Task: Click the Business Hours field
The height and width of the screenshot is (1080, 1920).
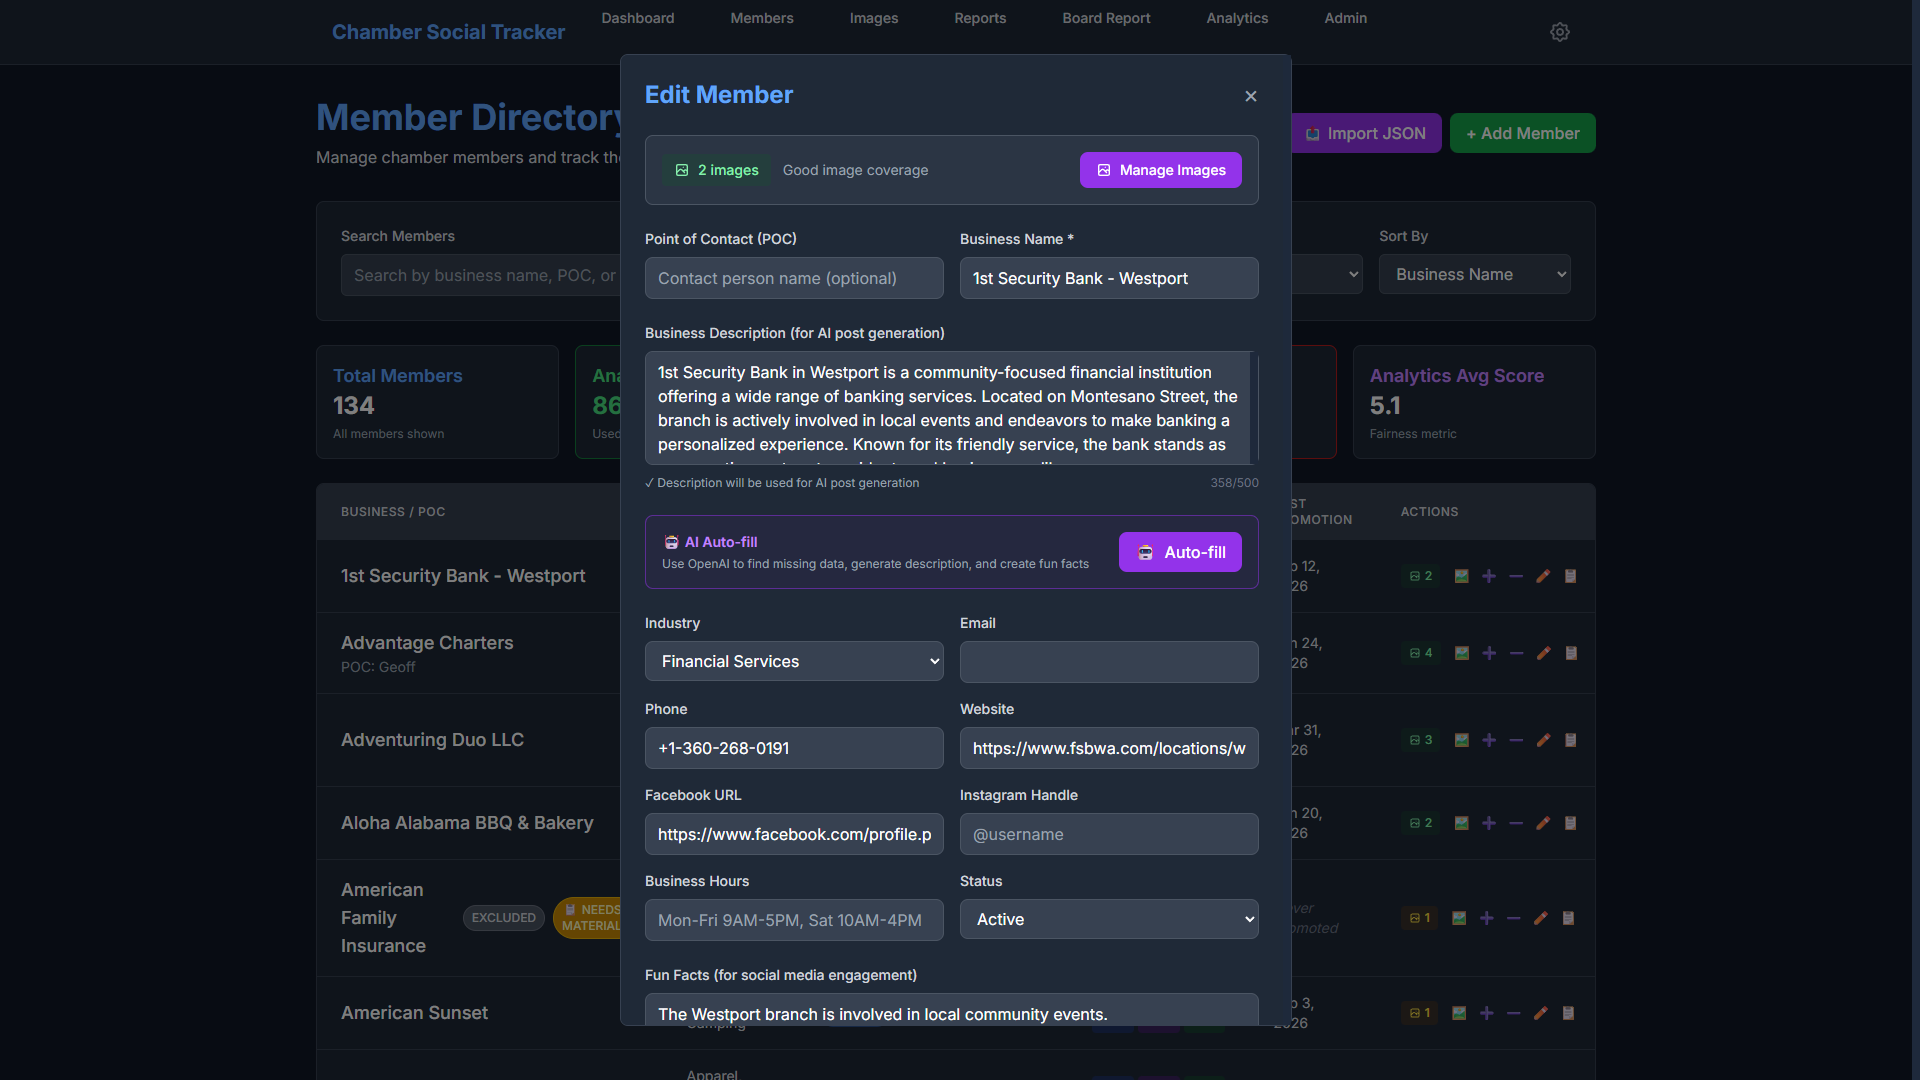Action: [x=794, y=920]
